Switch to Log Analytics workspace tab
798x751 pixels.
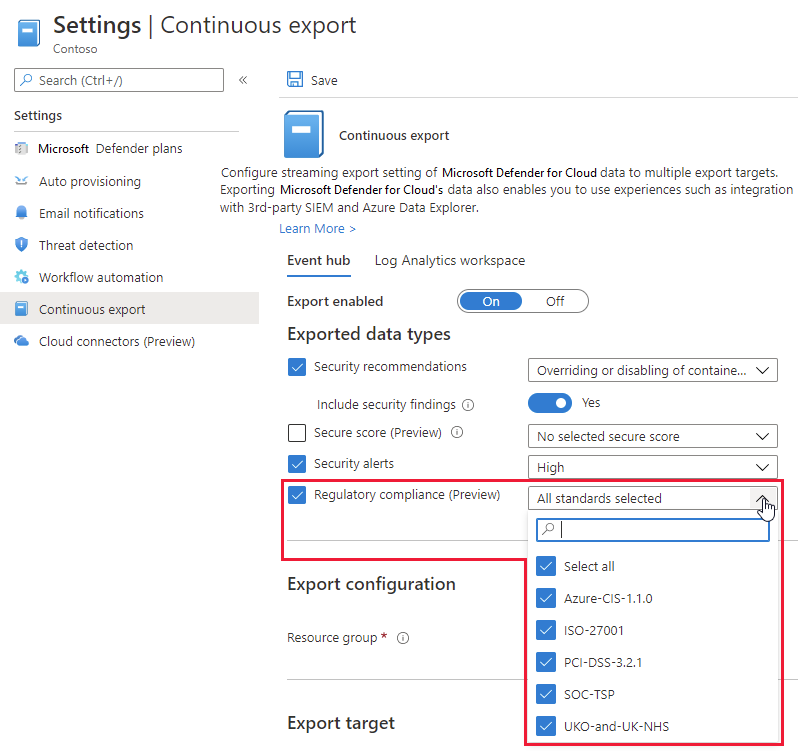pos(449,261)
